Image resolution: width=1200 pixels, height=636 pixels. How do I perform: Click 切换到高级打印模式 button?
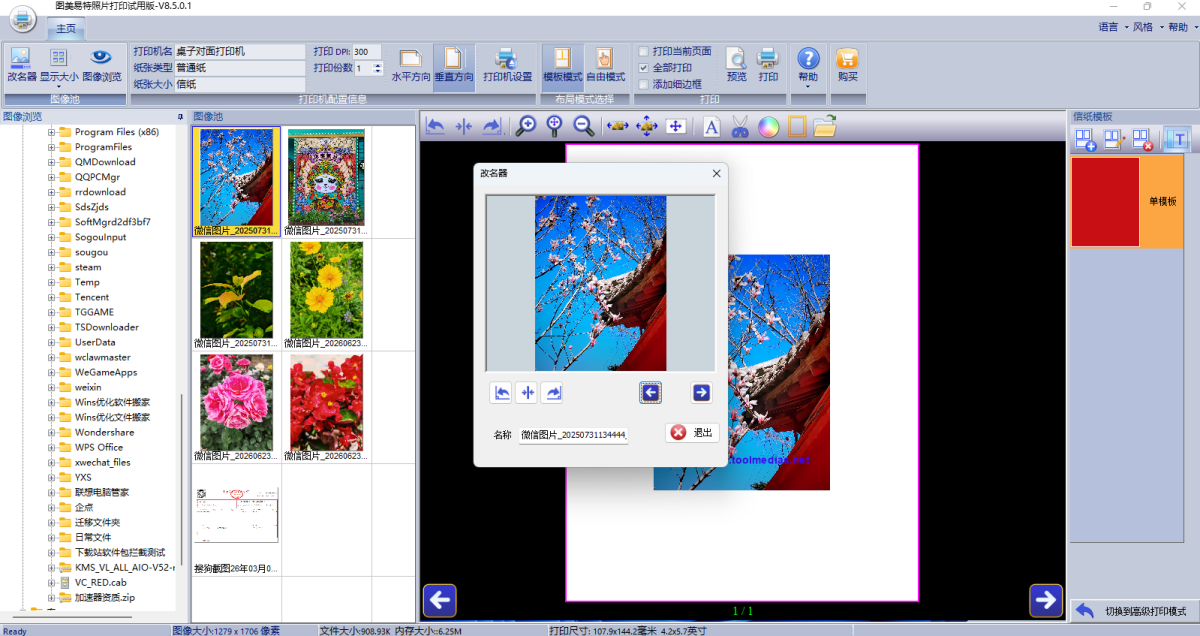[1132, 610]
